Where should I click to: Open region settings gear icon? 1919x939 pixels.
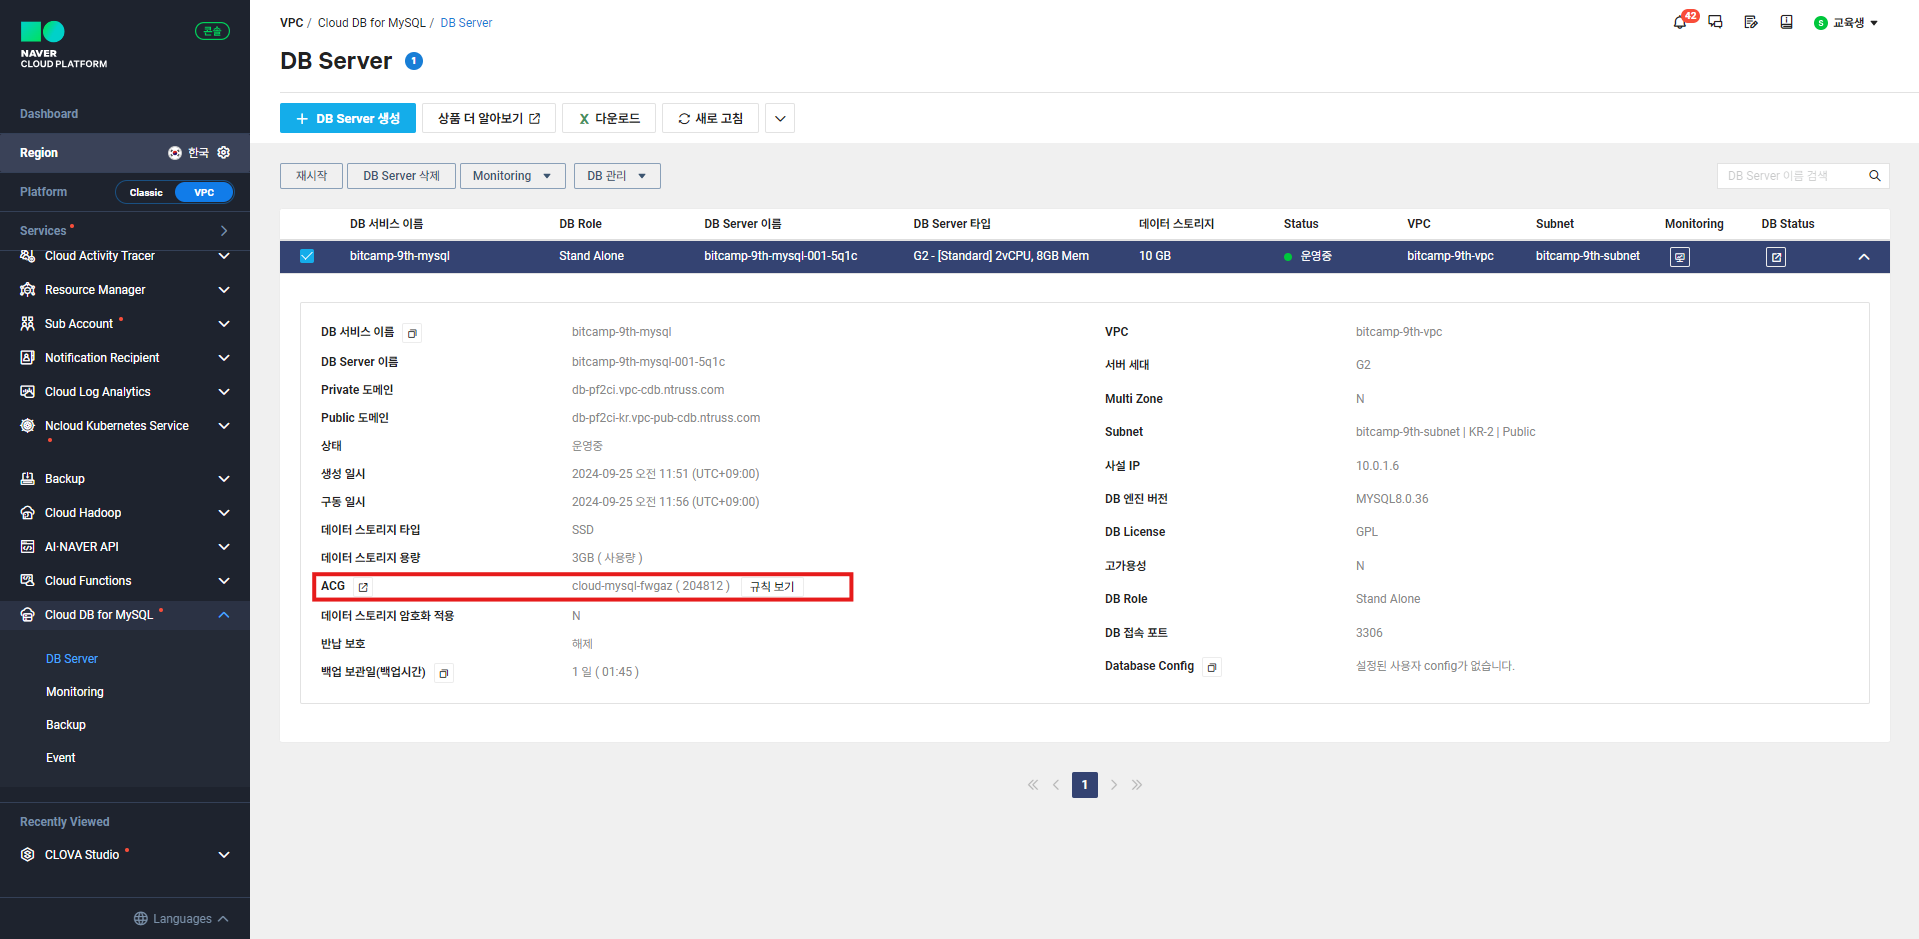pos(224,152)
